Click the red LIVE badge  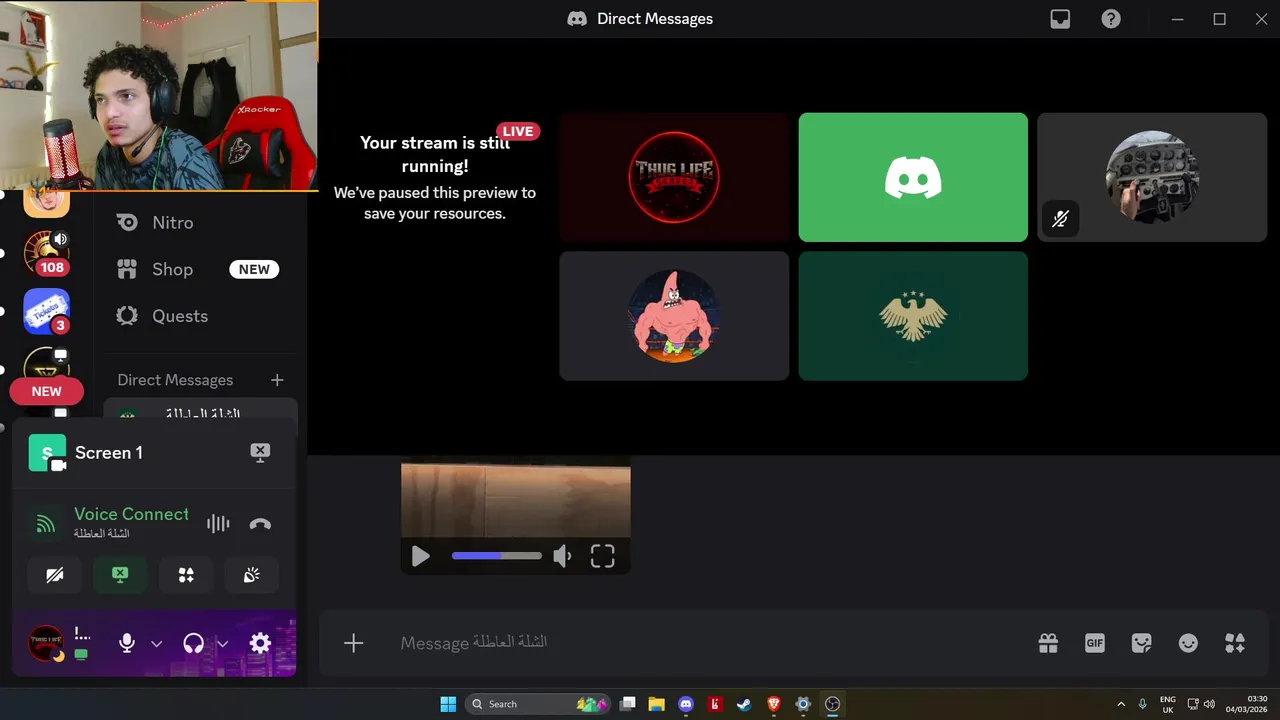pyautogui.click(x=518, y=131)
